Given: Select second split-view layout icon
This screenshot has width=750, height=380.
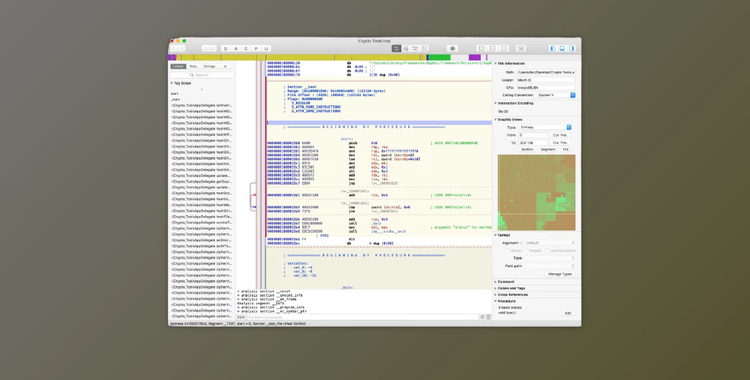Looking at the screenshot, I should click(493, 48).
